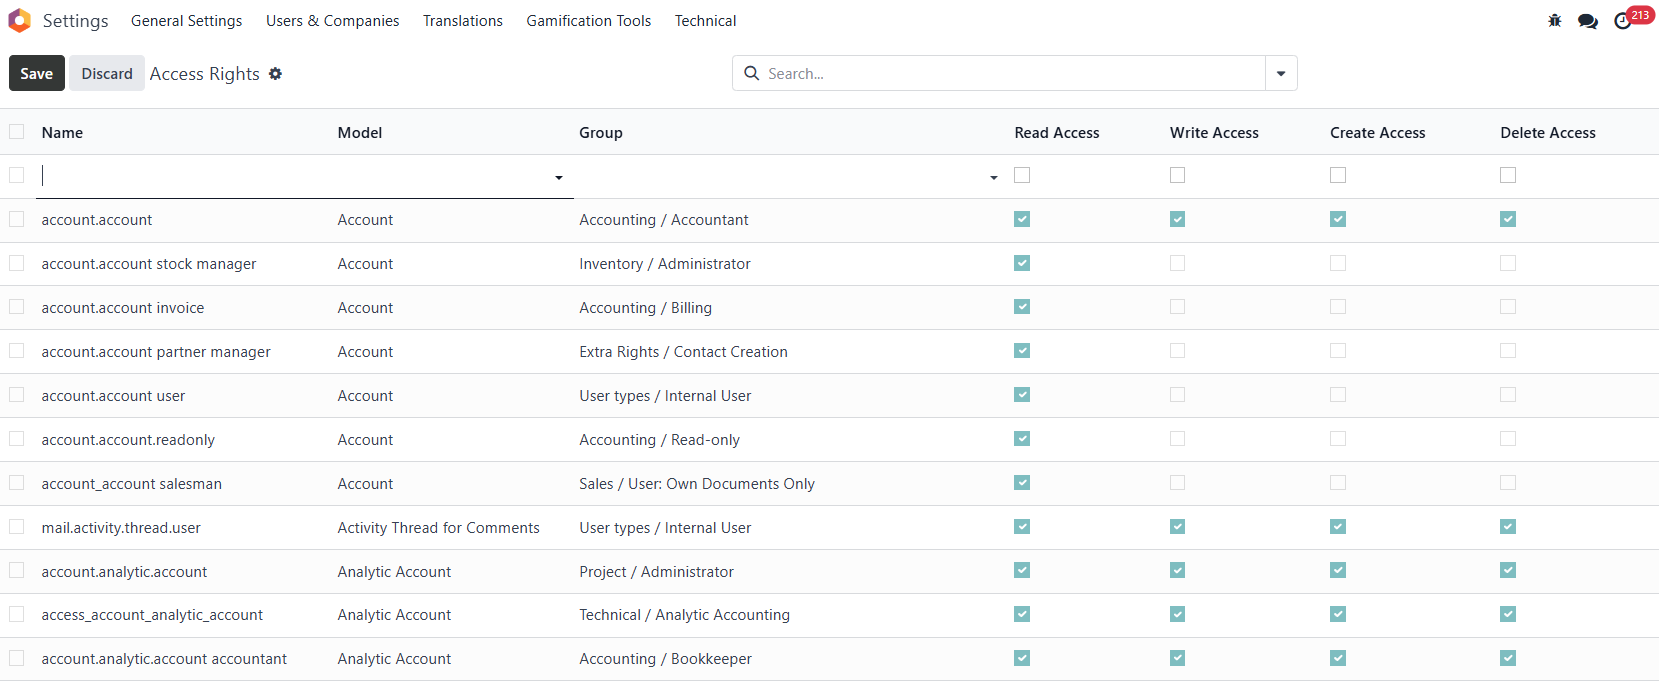Check Delete Access for account.account invoice
The width and height of the screenshot is (1659, 685).
coord(1508,307)
